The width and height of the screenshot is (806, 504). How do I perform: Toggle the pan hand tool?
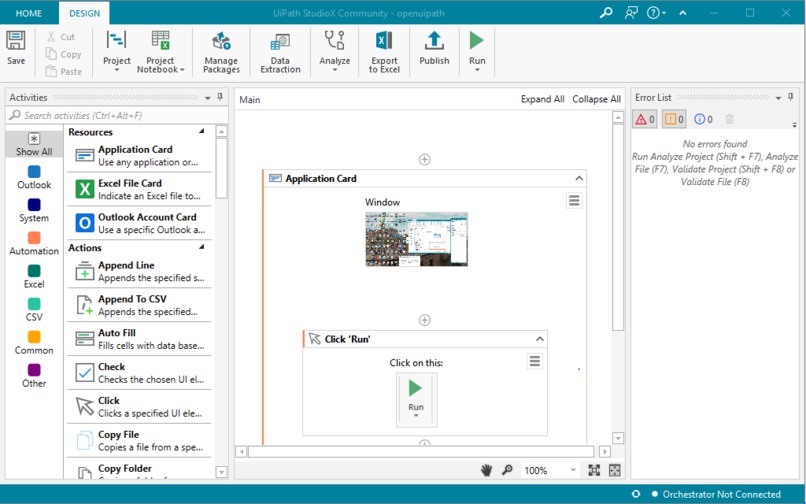point(486,470)
